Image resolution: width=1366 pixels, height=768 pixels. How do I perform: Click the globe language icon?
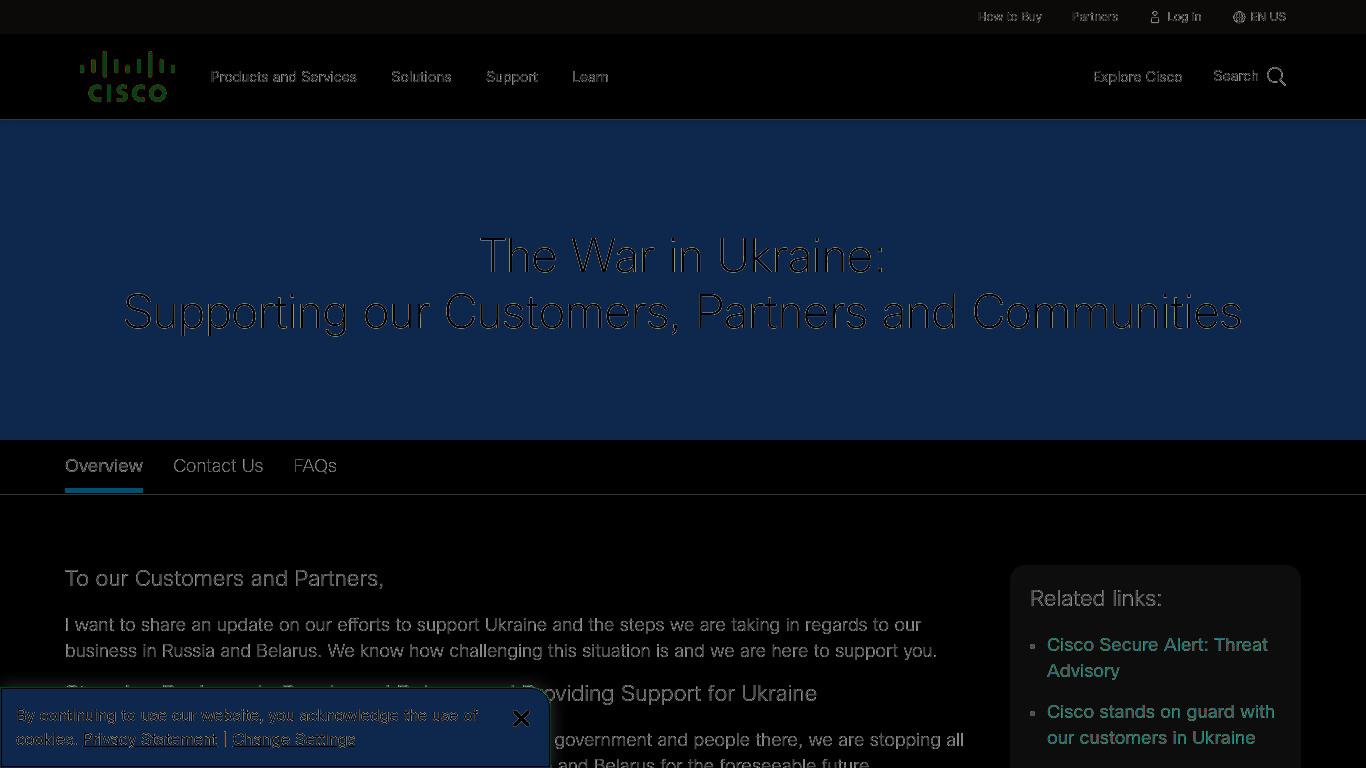point(1239,17)
